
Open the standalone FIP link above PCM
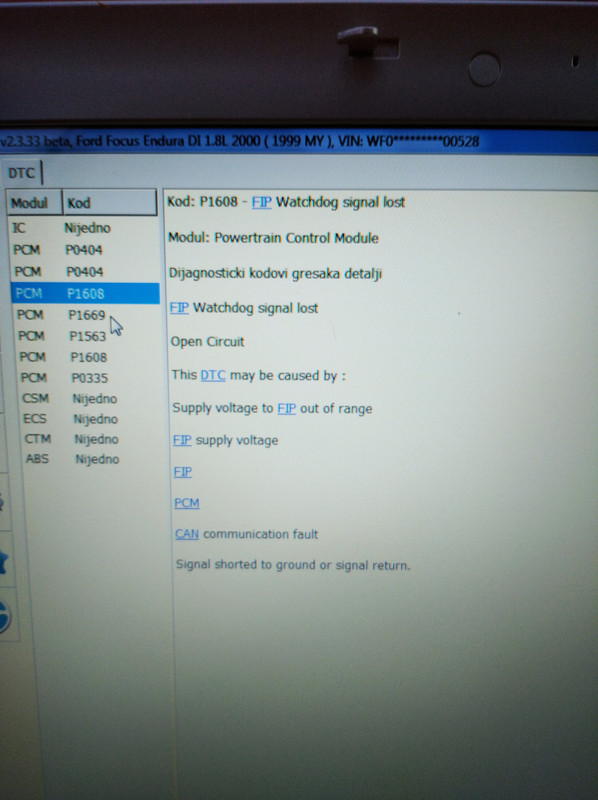pyautogui.click(x=183, y=471)
